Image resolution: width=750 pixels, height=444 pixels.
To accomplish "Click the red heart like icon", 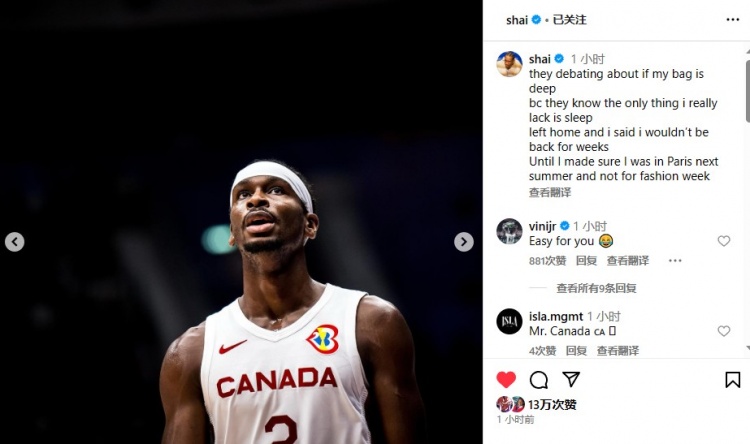I will click(506, 380).
